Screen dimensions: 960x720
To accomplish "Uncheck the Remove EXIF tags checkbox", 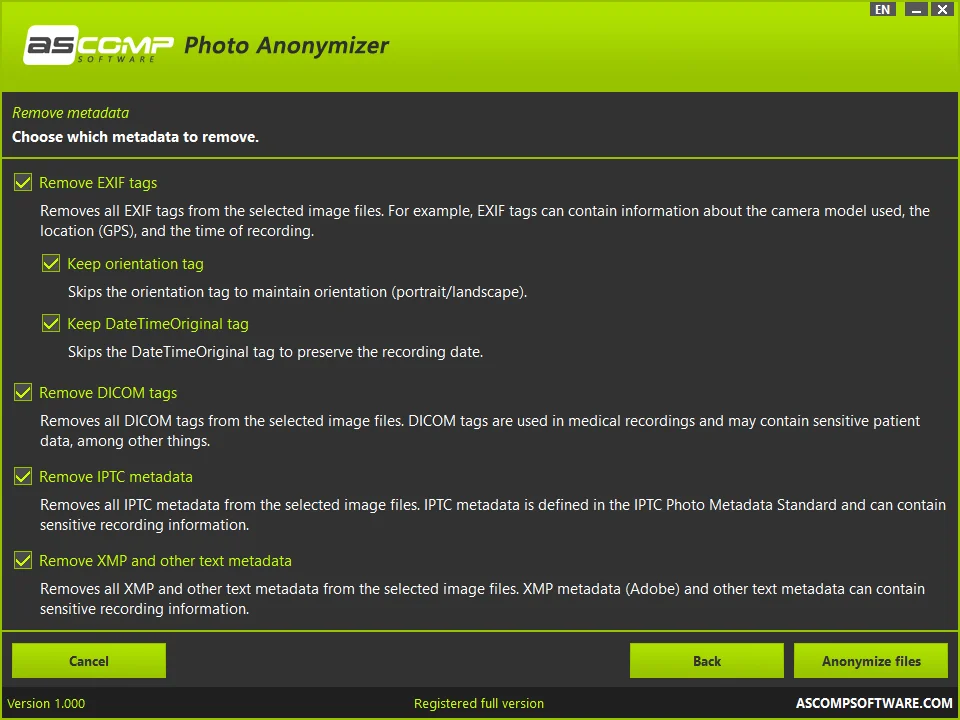I will (23, 182).
